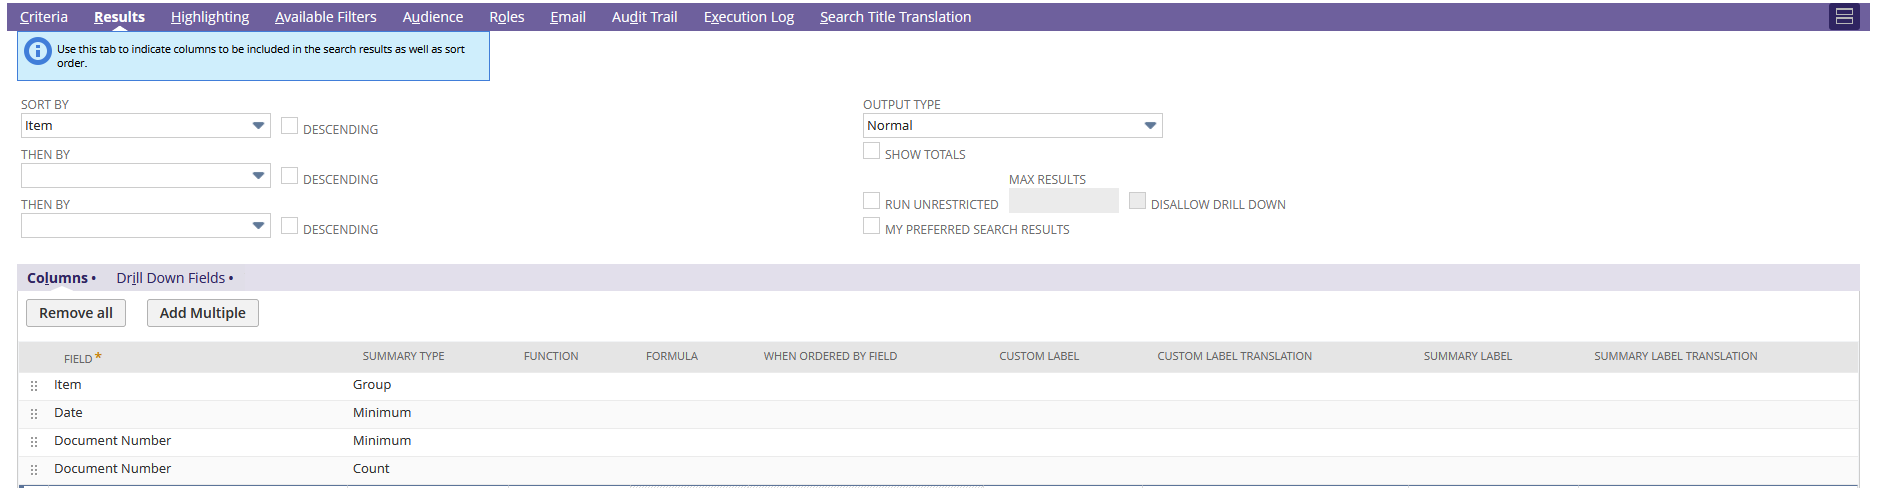Enable Descending for the Sort By field
Image resolution: width=1877 pixels, height=488 pixels.
click(x=289, y=126)
